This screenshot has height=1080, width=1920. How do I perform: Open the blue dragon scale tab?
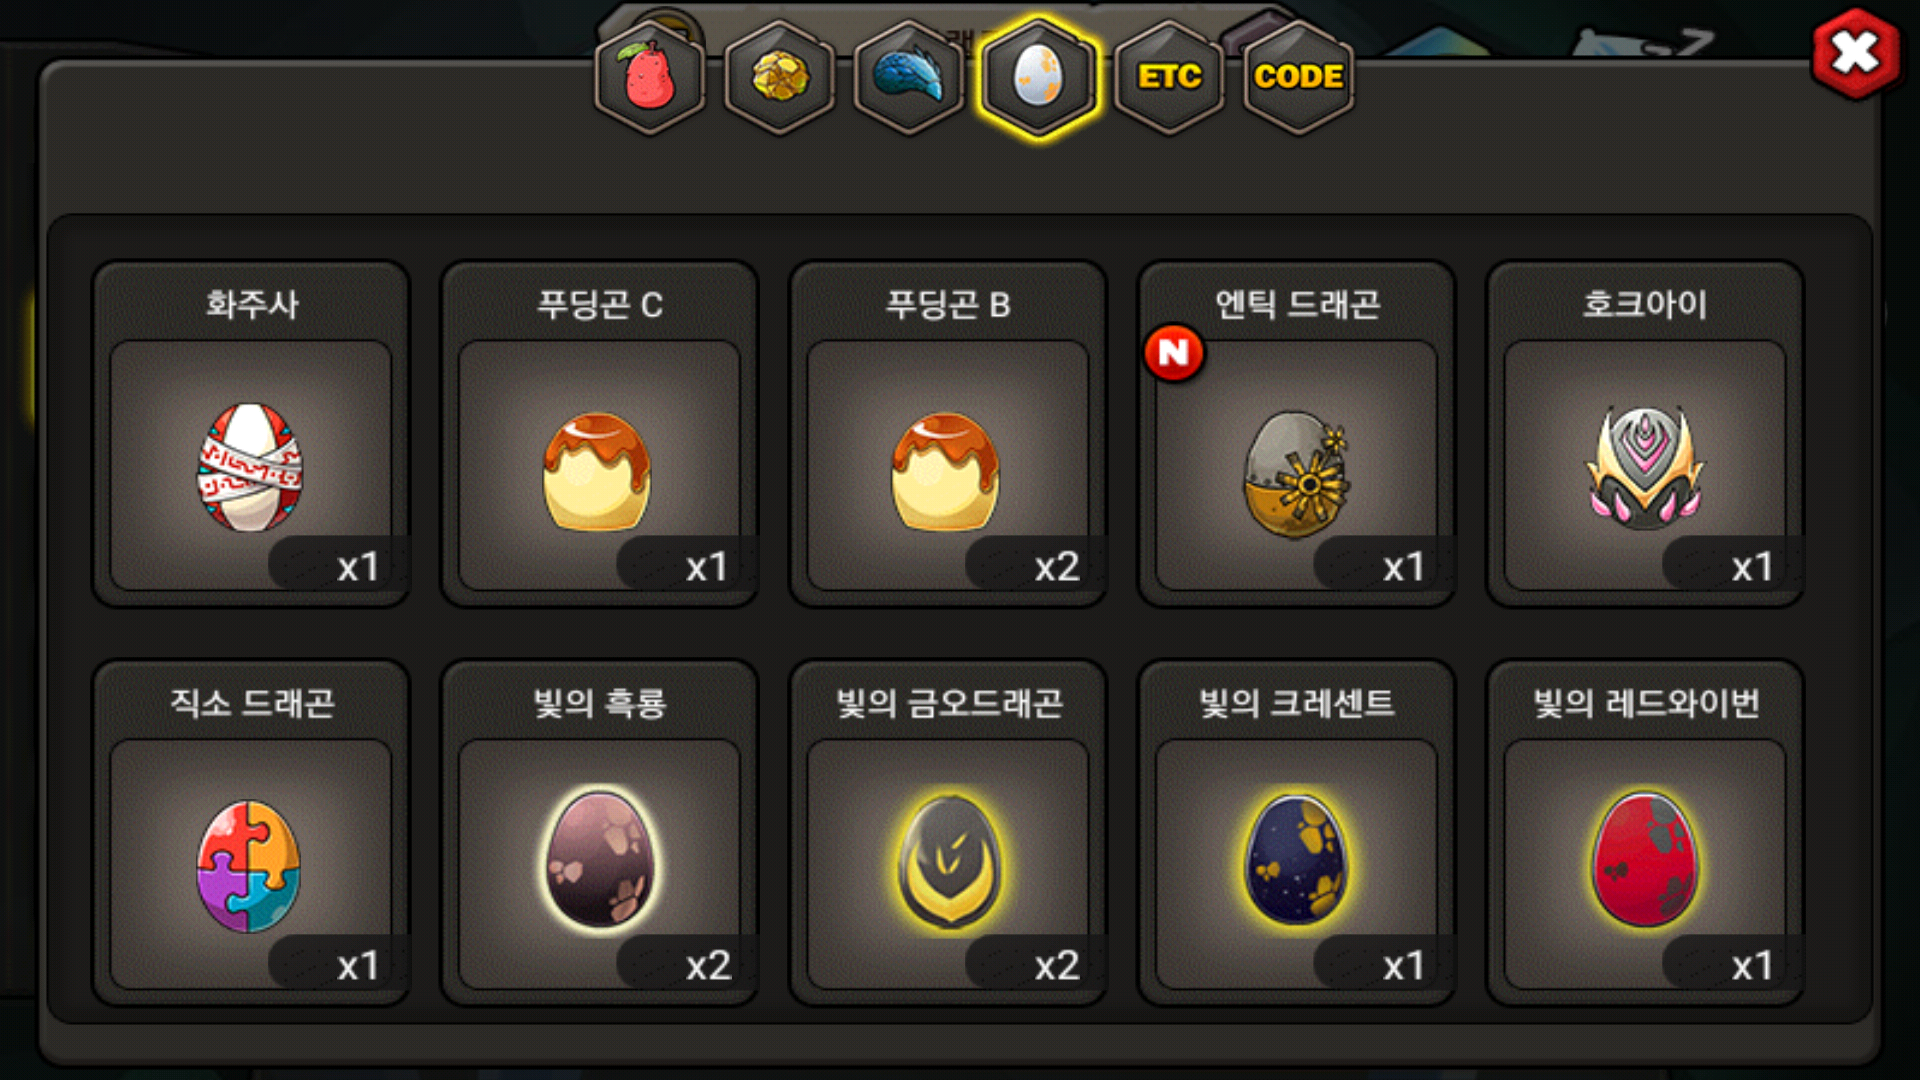pyautogui.click(x=909, y=77)
